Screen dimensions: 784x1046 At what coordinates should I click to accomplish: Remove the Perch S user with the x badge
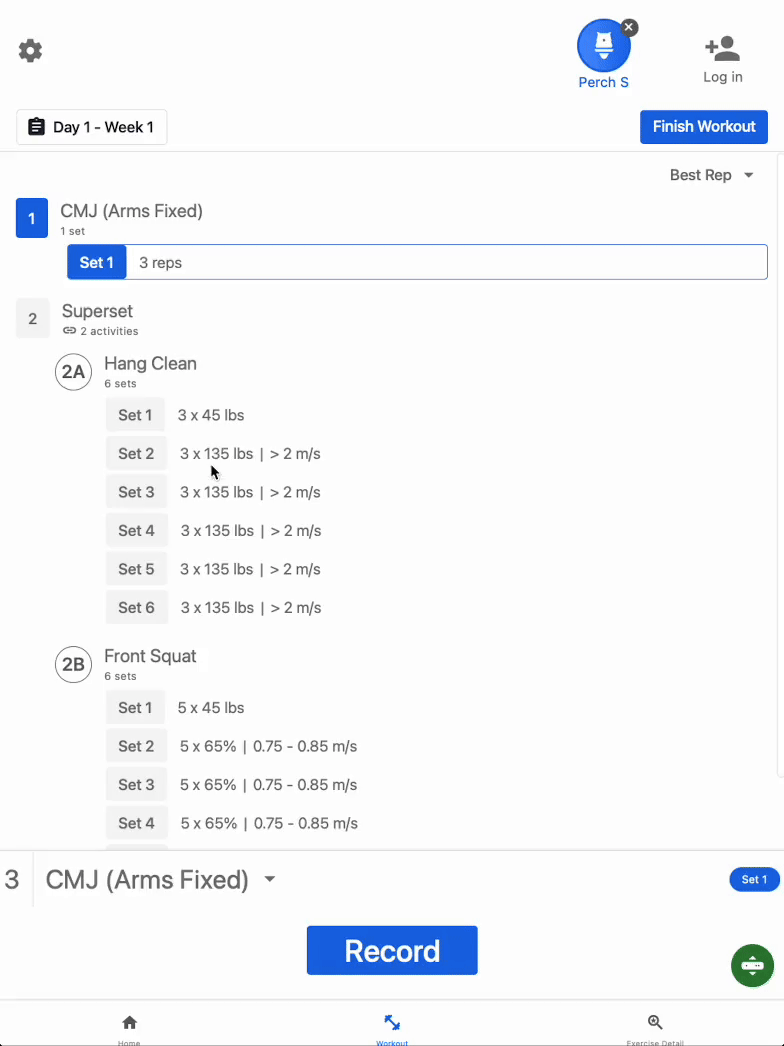click(629, 28)
